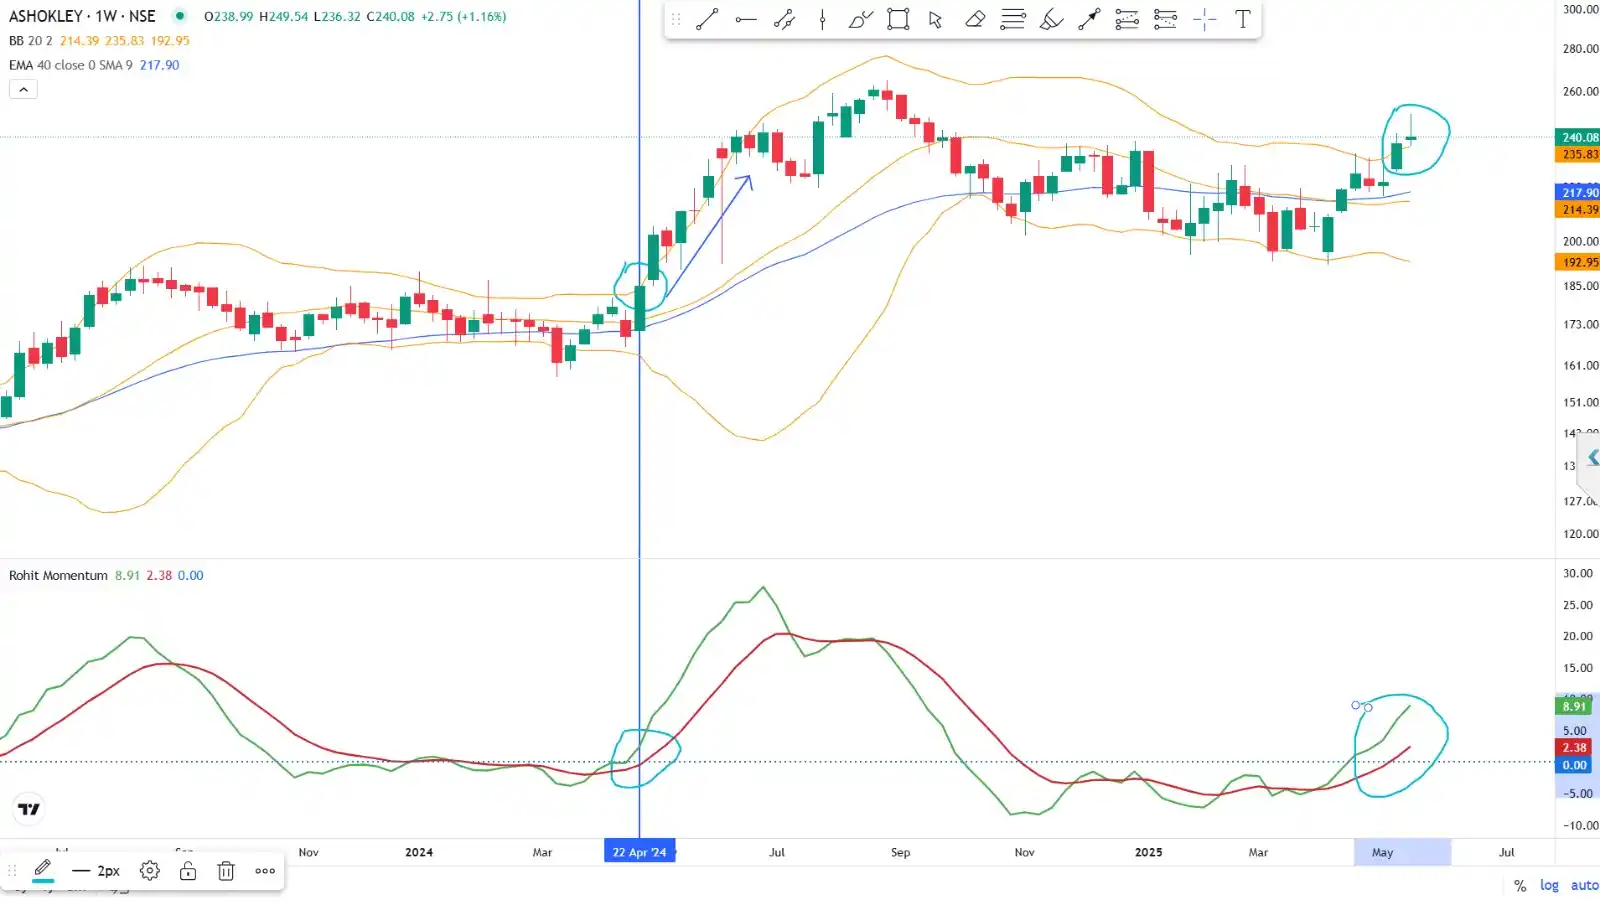Select the arrow line tool
The width and height of the screenshot is (1600, 905).
point(1089,19)
